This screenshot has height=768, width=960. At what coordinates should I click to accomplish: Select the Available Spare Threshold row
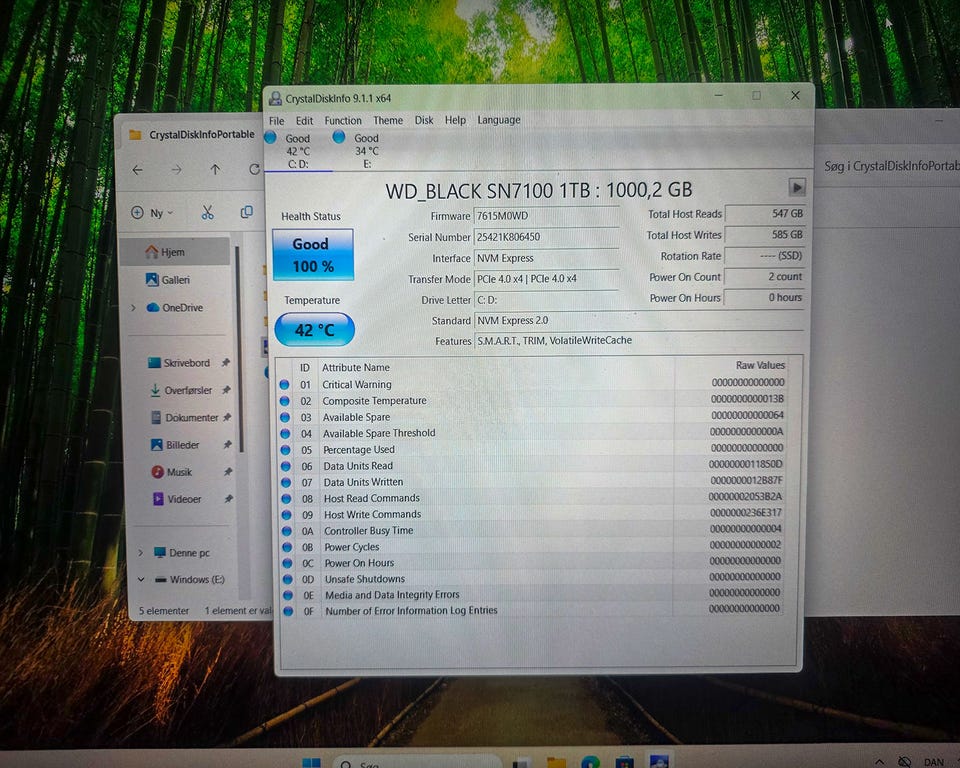point(531,433)
